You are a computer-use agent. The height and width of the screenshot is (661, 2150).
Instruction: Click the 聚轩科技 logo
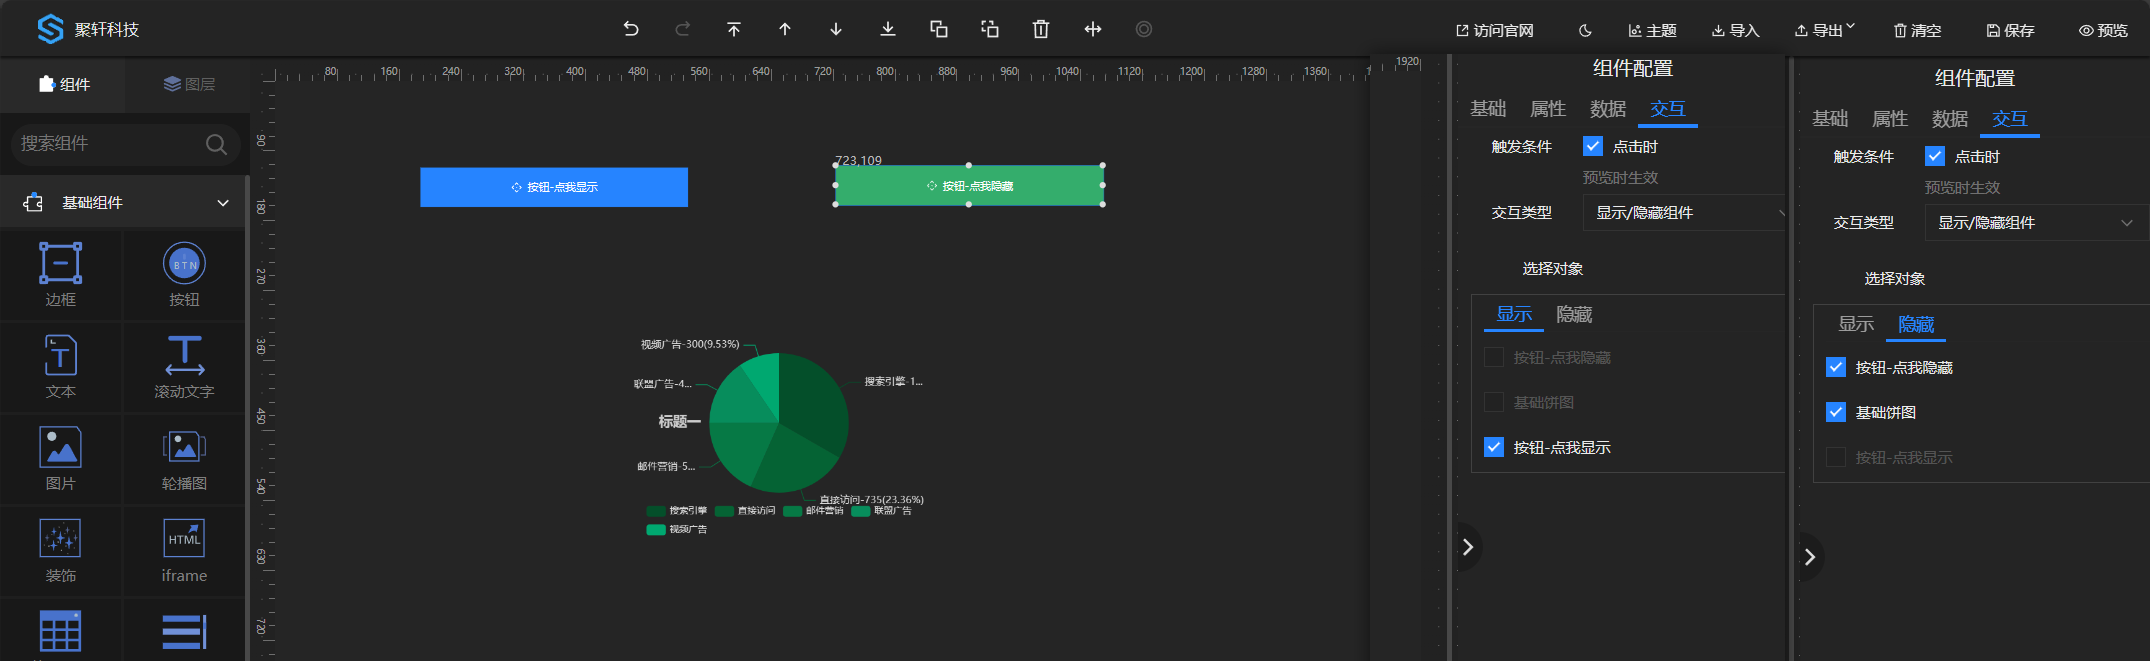point(88,29)
